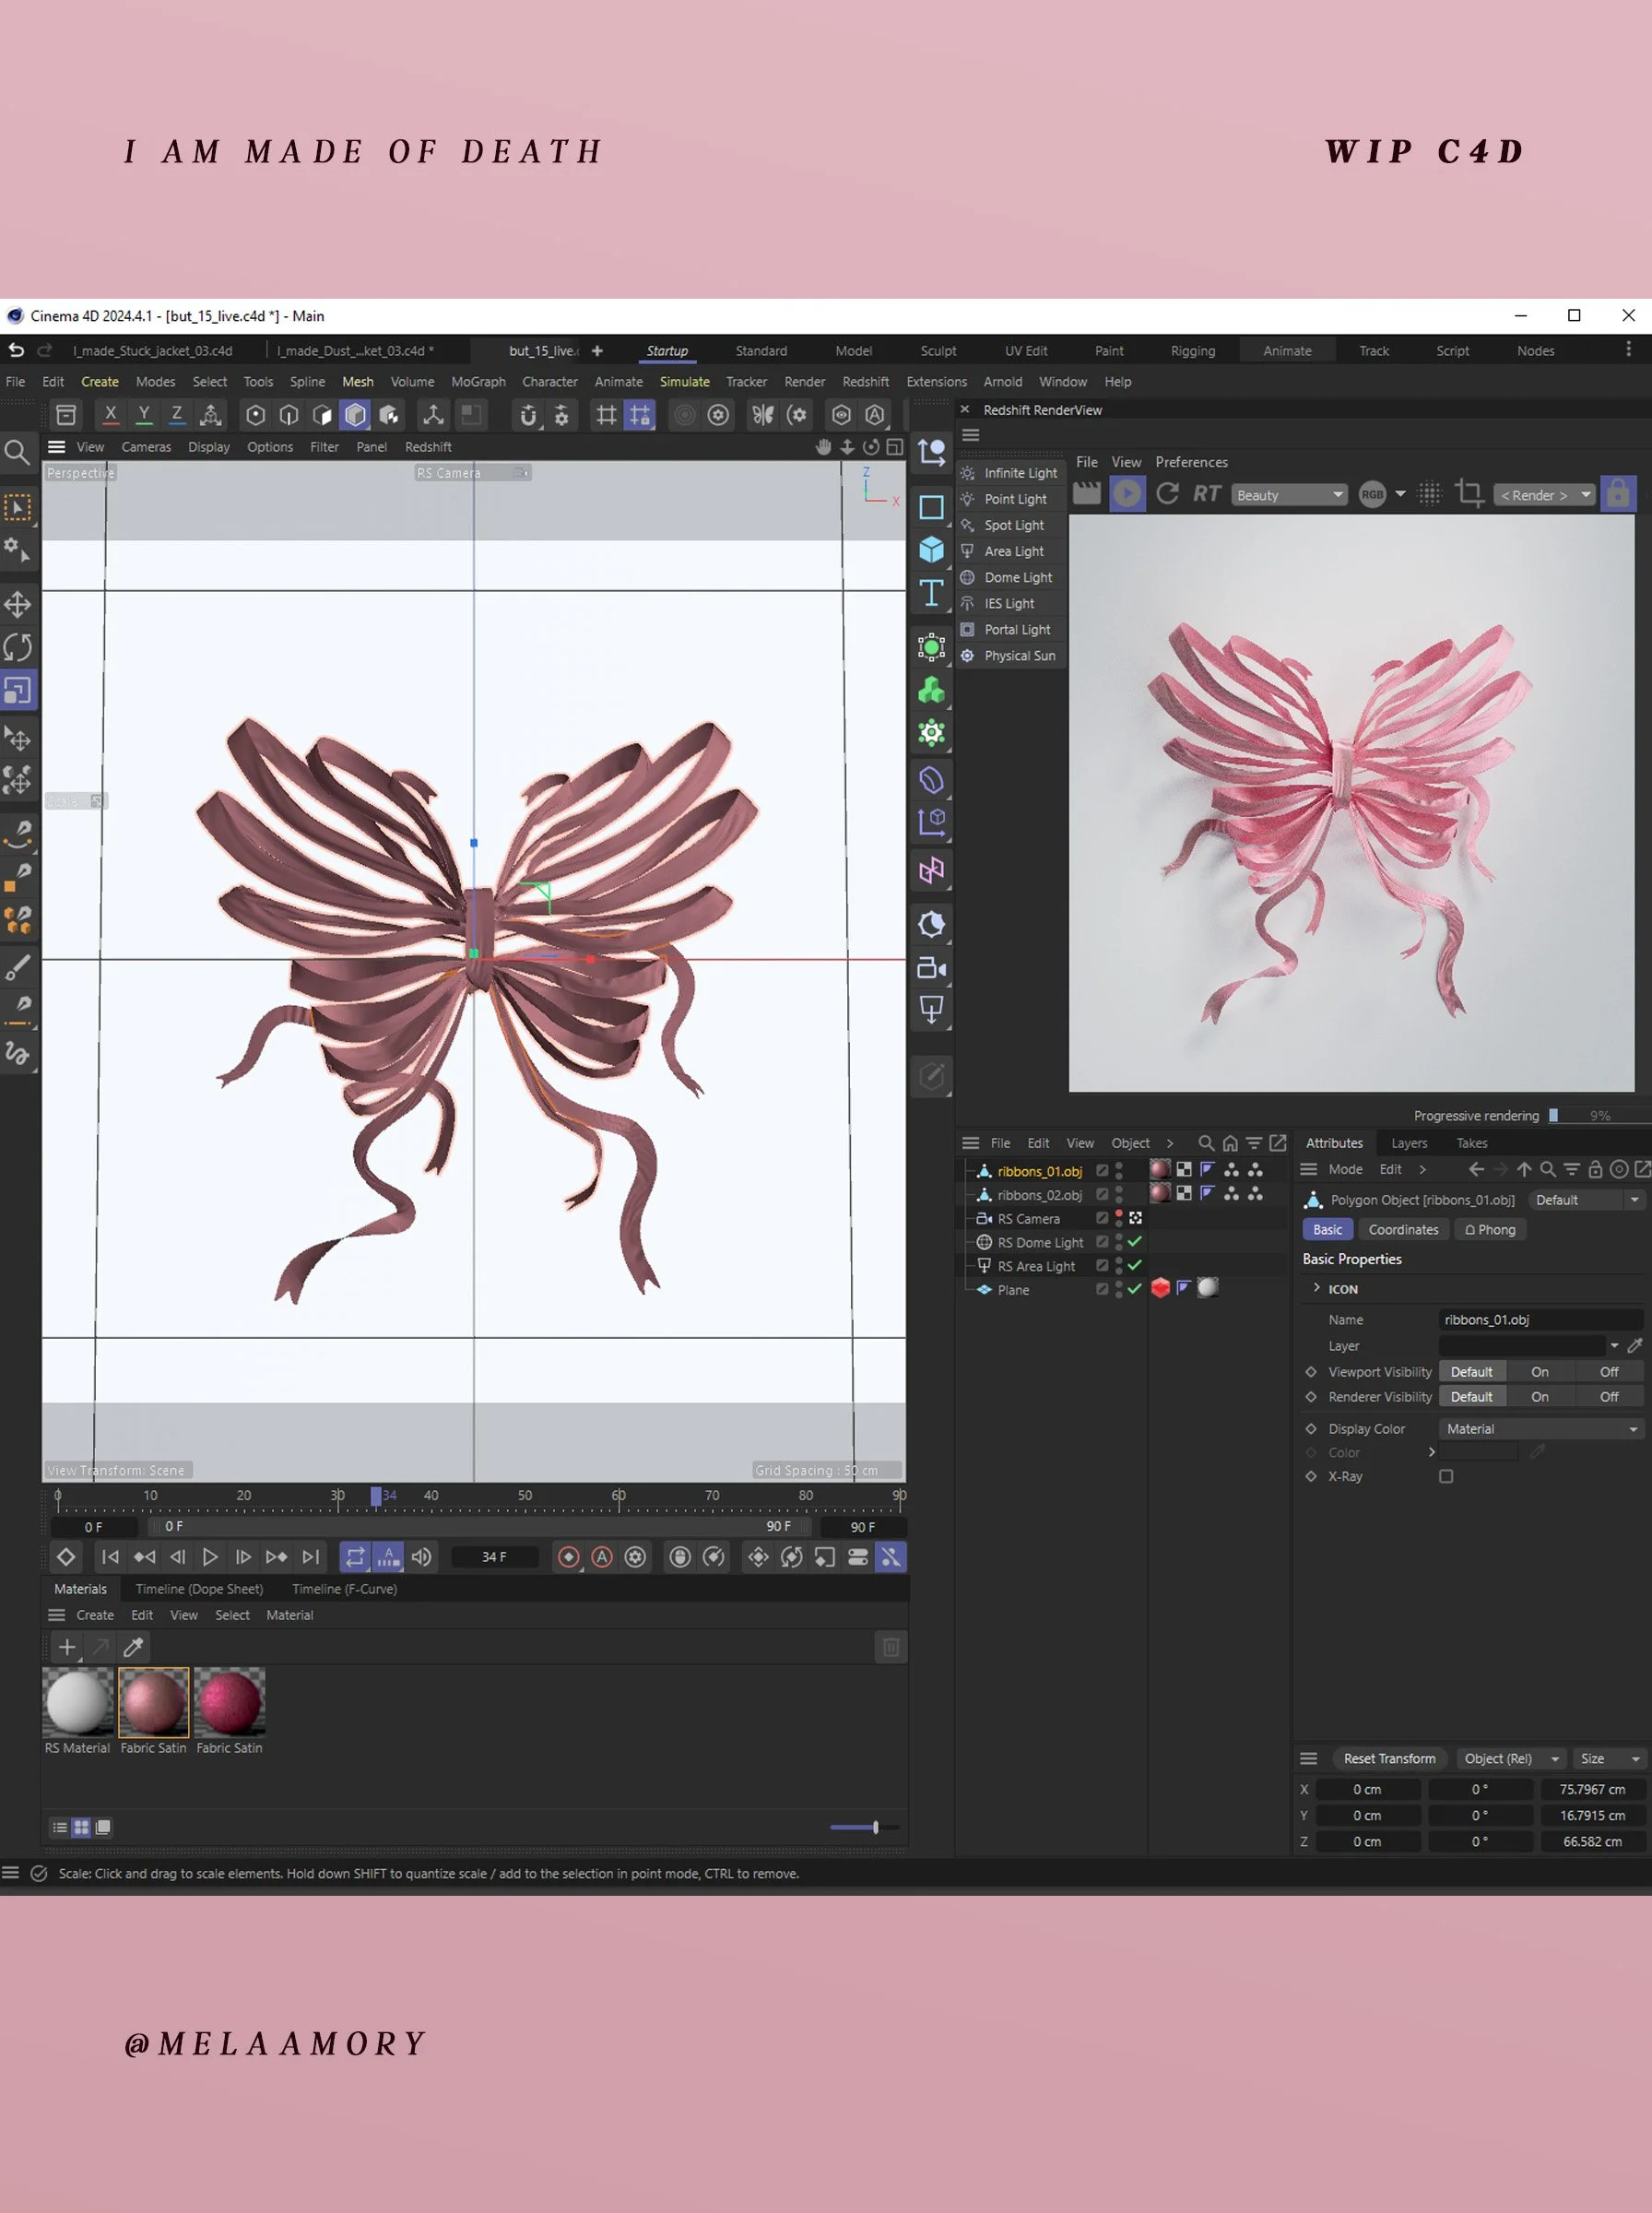The width and height of the screenshot is (1652, 2213).
Task: Open the Simulate menu
Action: (x=684, y=382)
